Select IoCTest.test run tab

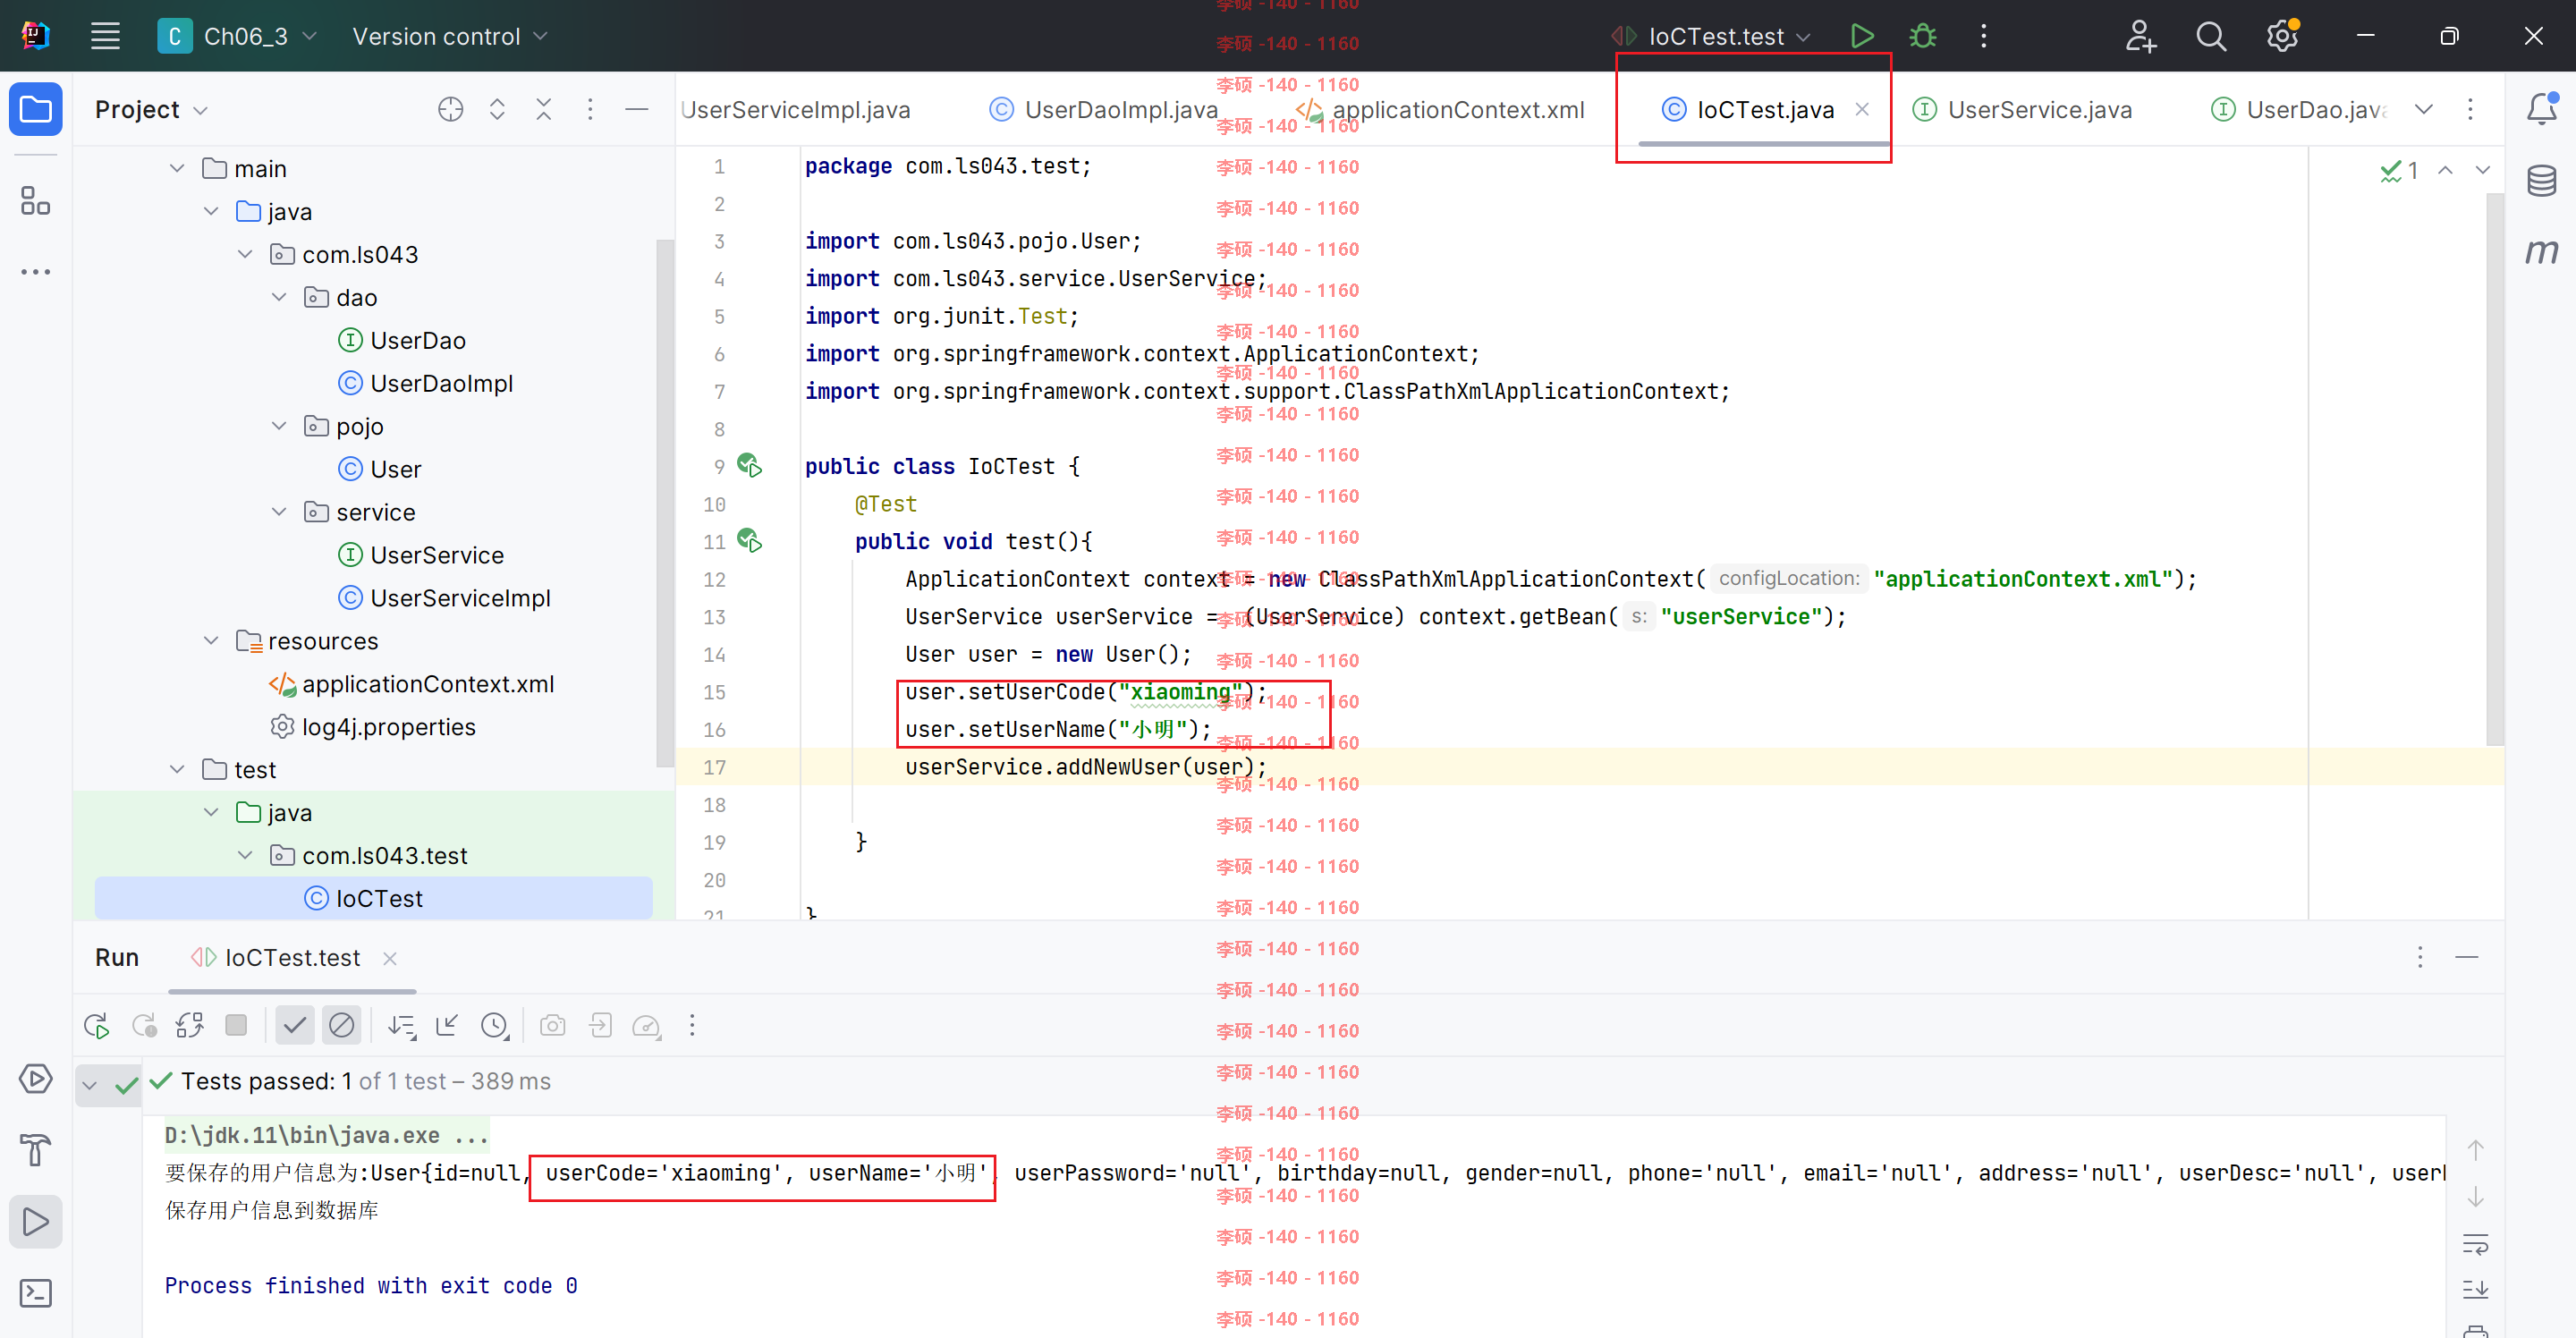[275, 957]
